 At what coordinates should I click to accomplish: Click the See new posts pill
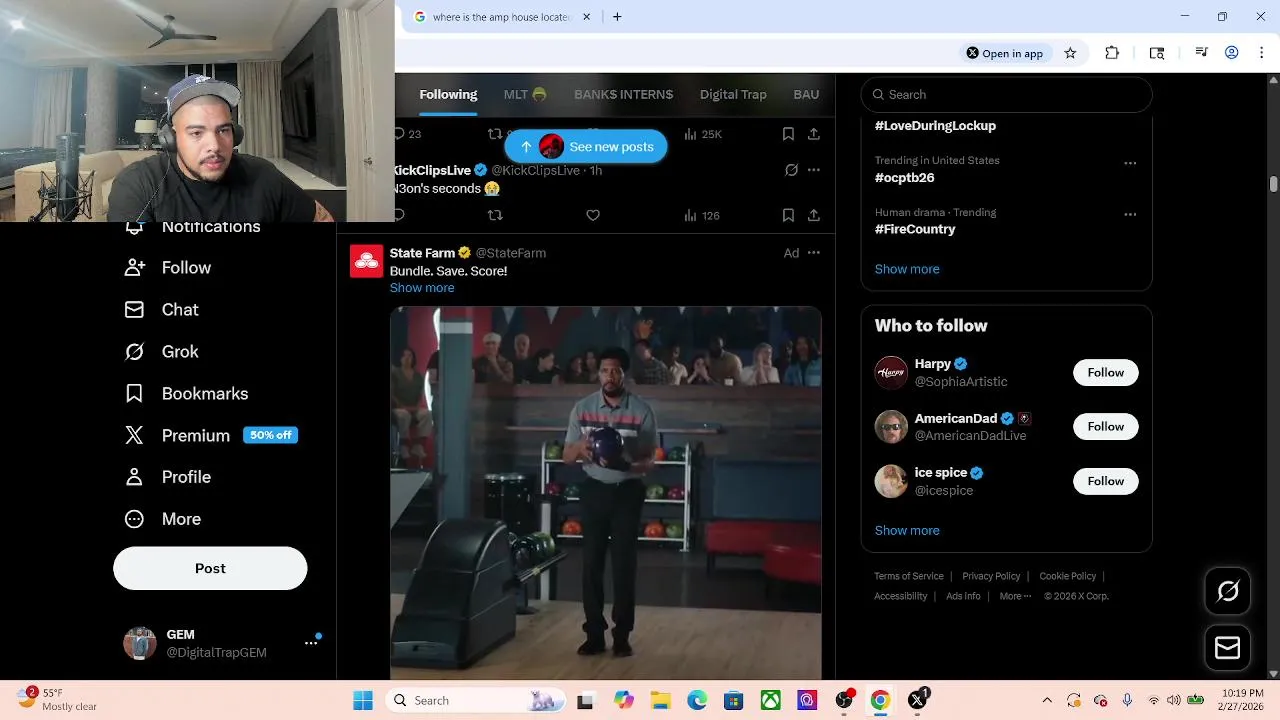pos(586,147)
